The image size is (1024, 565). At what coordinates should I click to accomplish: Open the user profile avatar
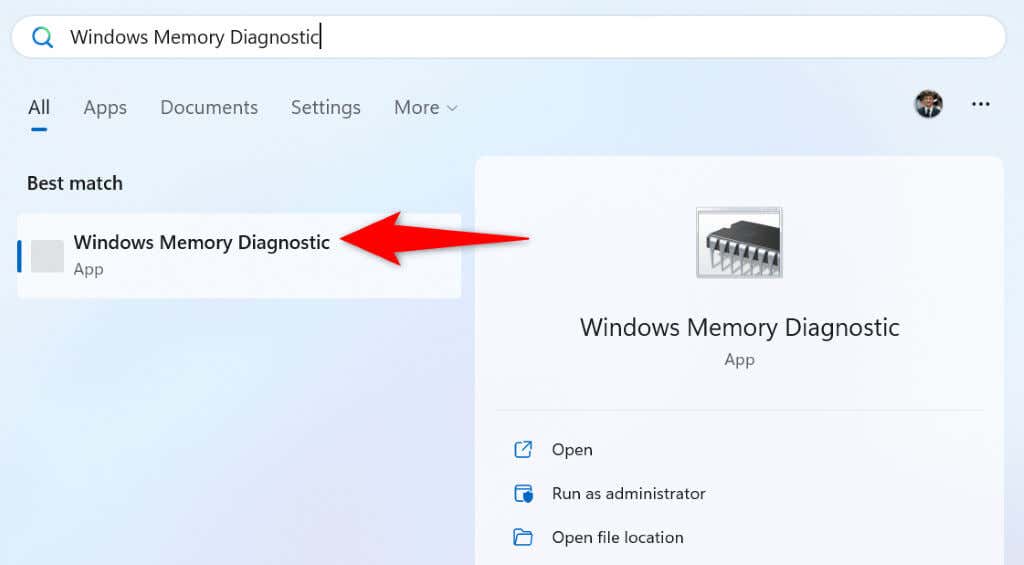929,104
